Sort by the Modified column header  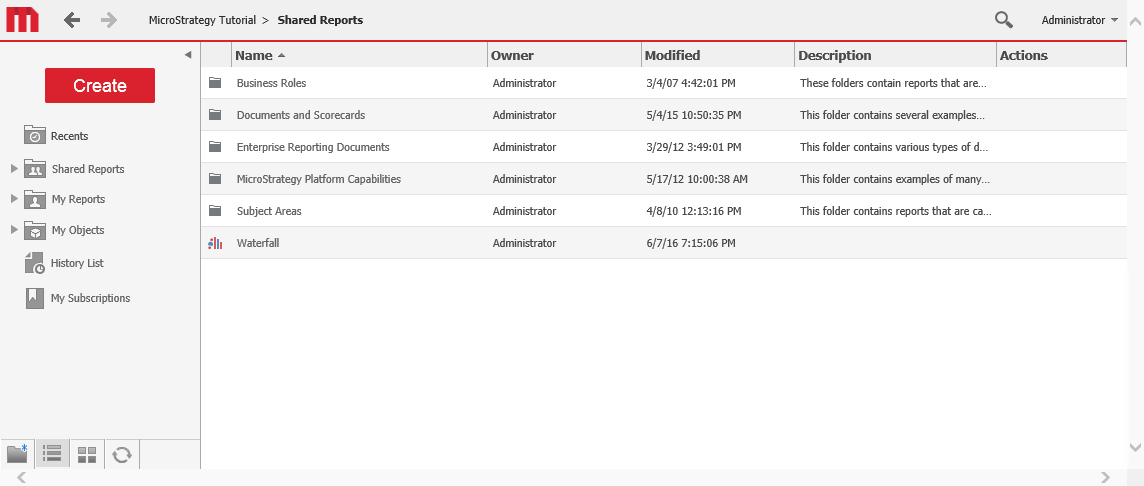pyautogui.click(x=672, y=56)
